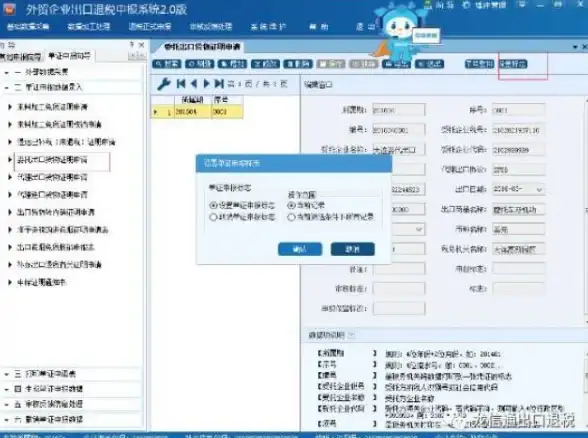Click the 查询 search toolbar button
Screen dimensions: 588x438
tap(167, 64)
